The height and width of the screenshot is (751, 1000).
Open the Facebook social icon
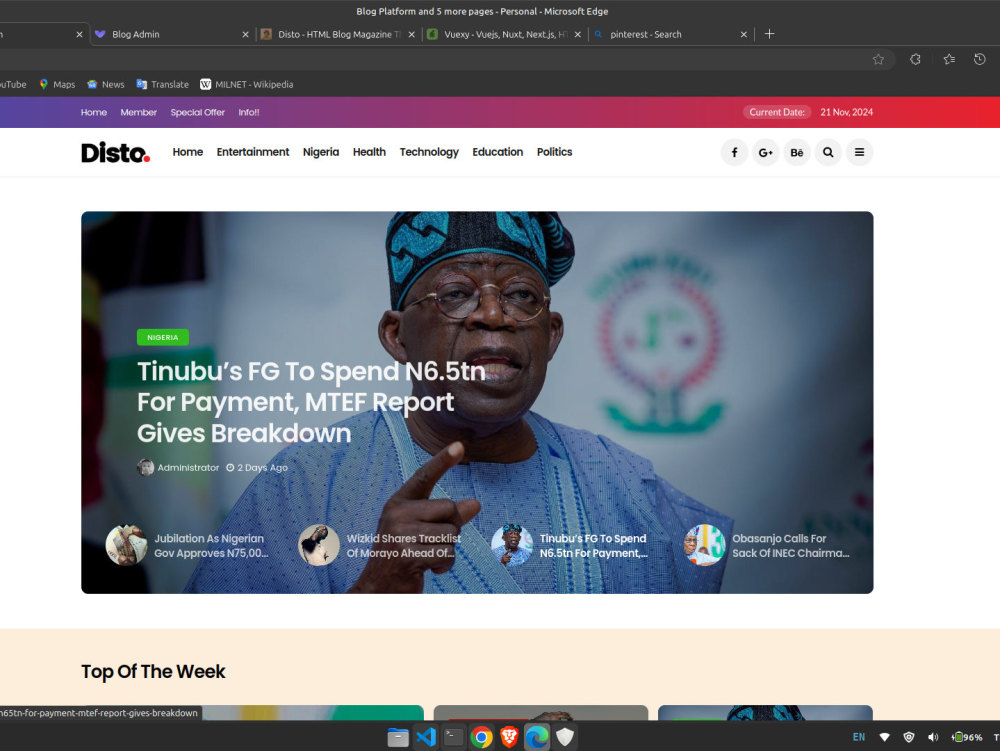tap(734, 152)
